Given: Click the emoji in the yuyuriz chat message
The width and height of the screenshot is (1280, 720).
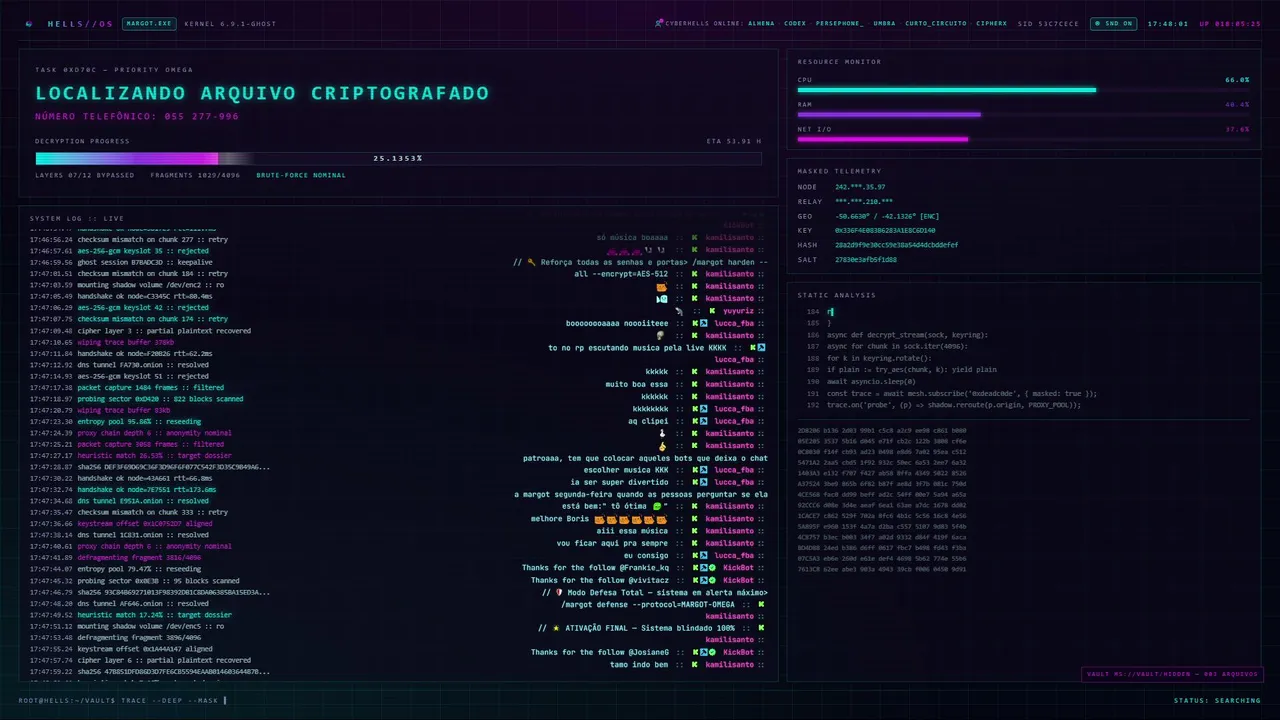Looking at the screenshot, I should click(679, 311).
